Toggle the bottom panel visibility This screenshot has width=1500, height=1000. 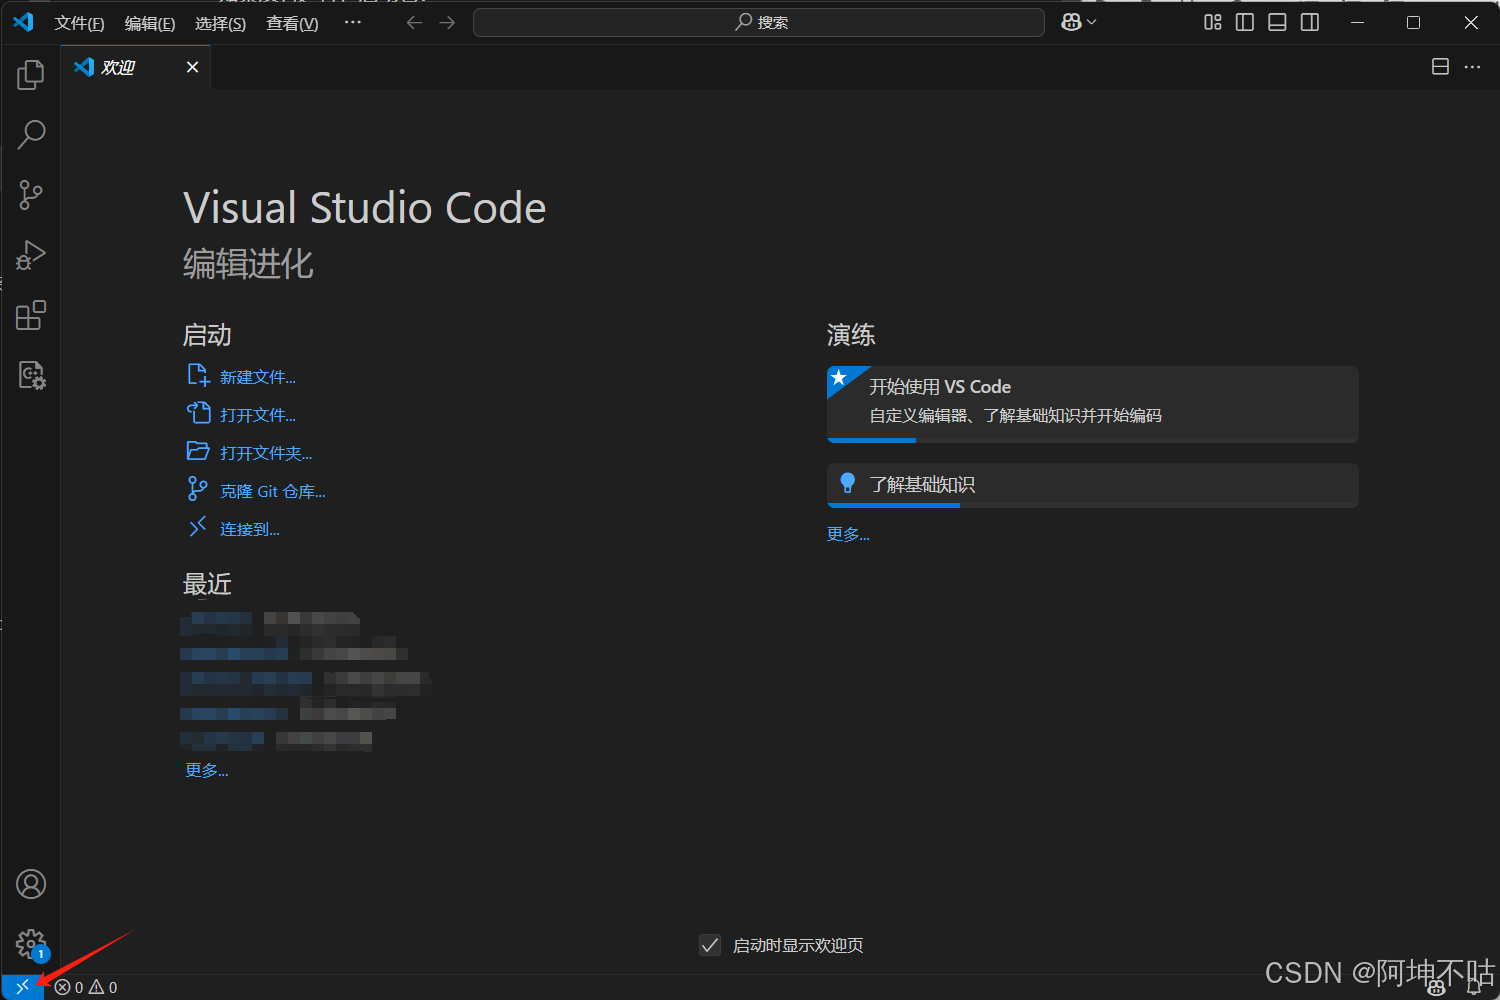(1277, 22)
